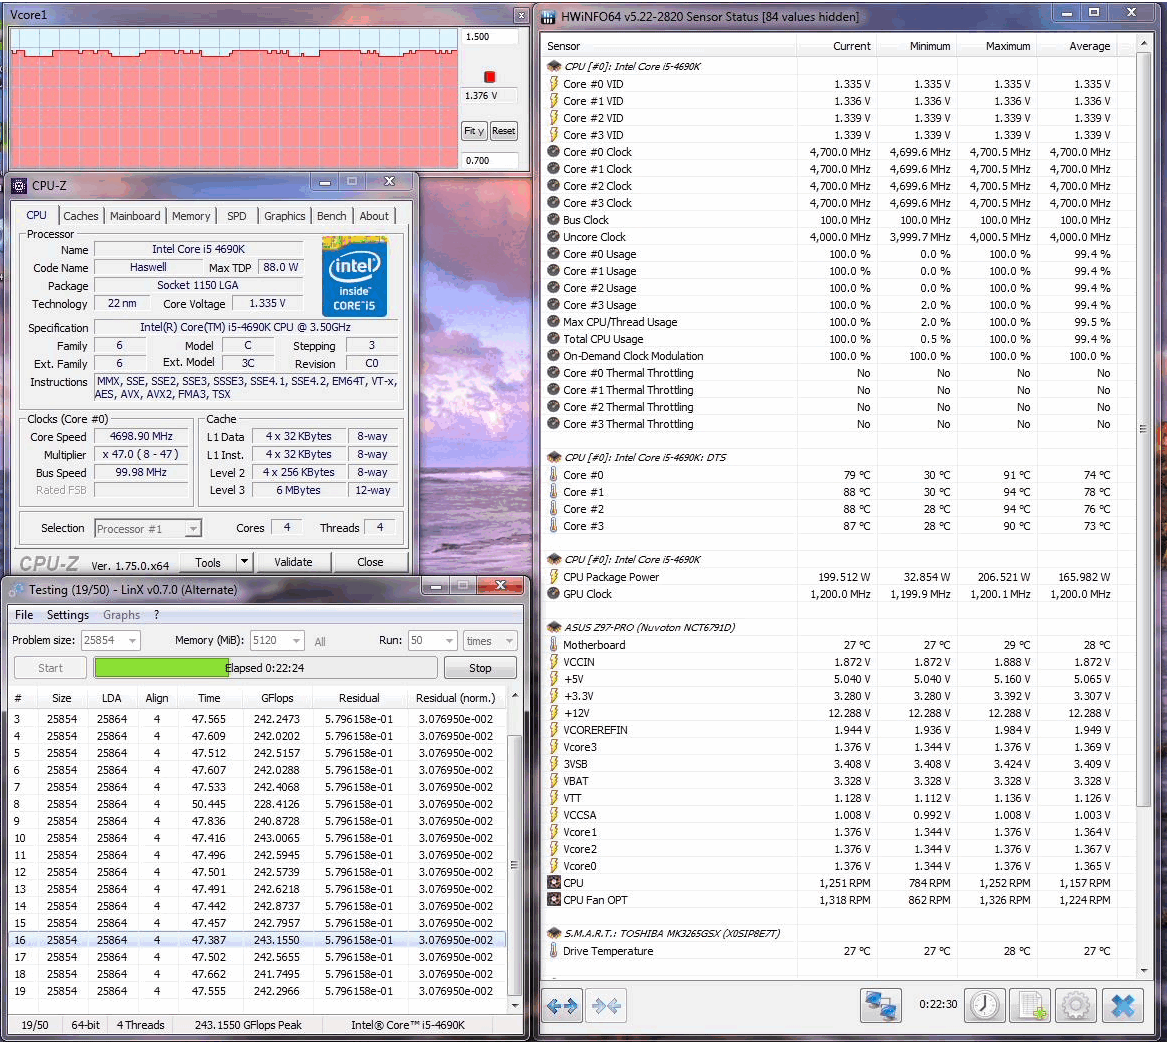Viewport: 1167px width, 1042px height.
Task: Click the Validate button in CPU-Z
Action: click(x=293, y=562)
